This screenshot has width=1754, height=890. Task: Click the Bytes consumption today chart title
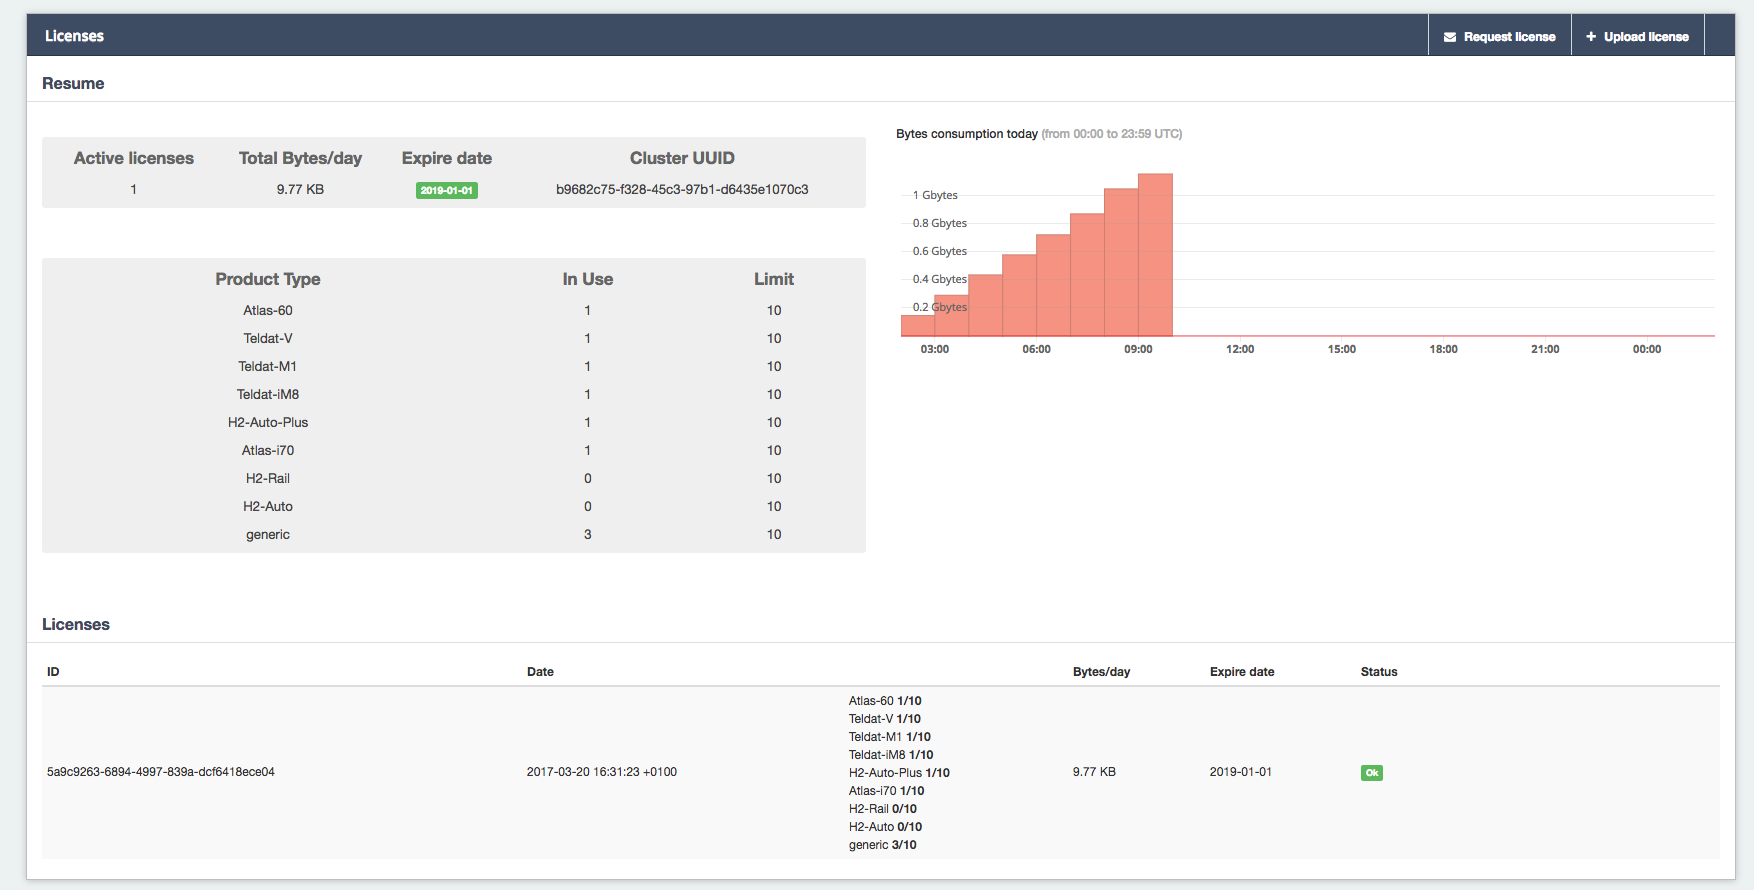(x=967, y=134)
